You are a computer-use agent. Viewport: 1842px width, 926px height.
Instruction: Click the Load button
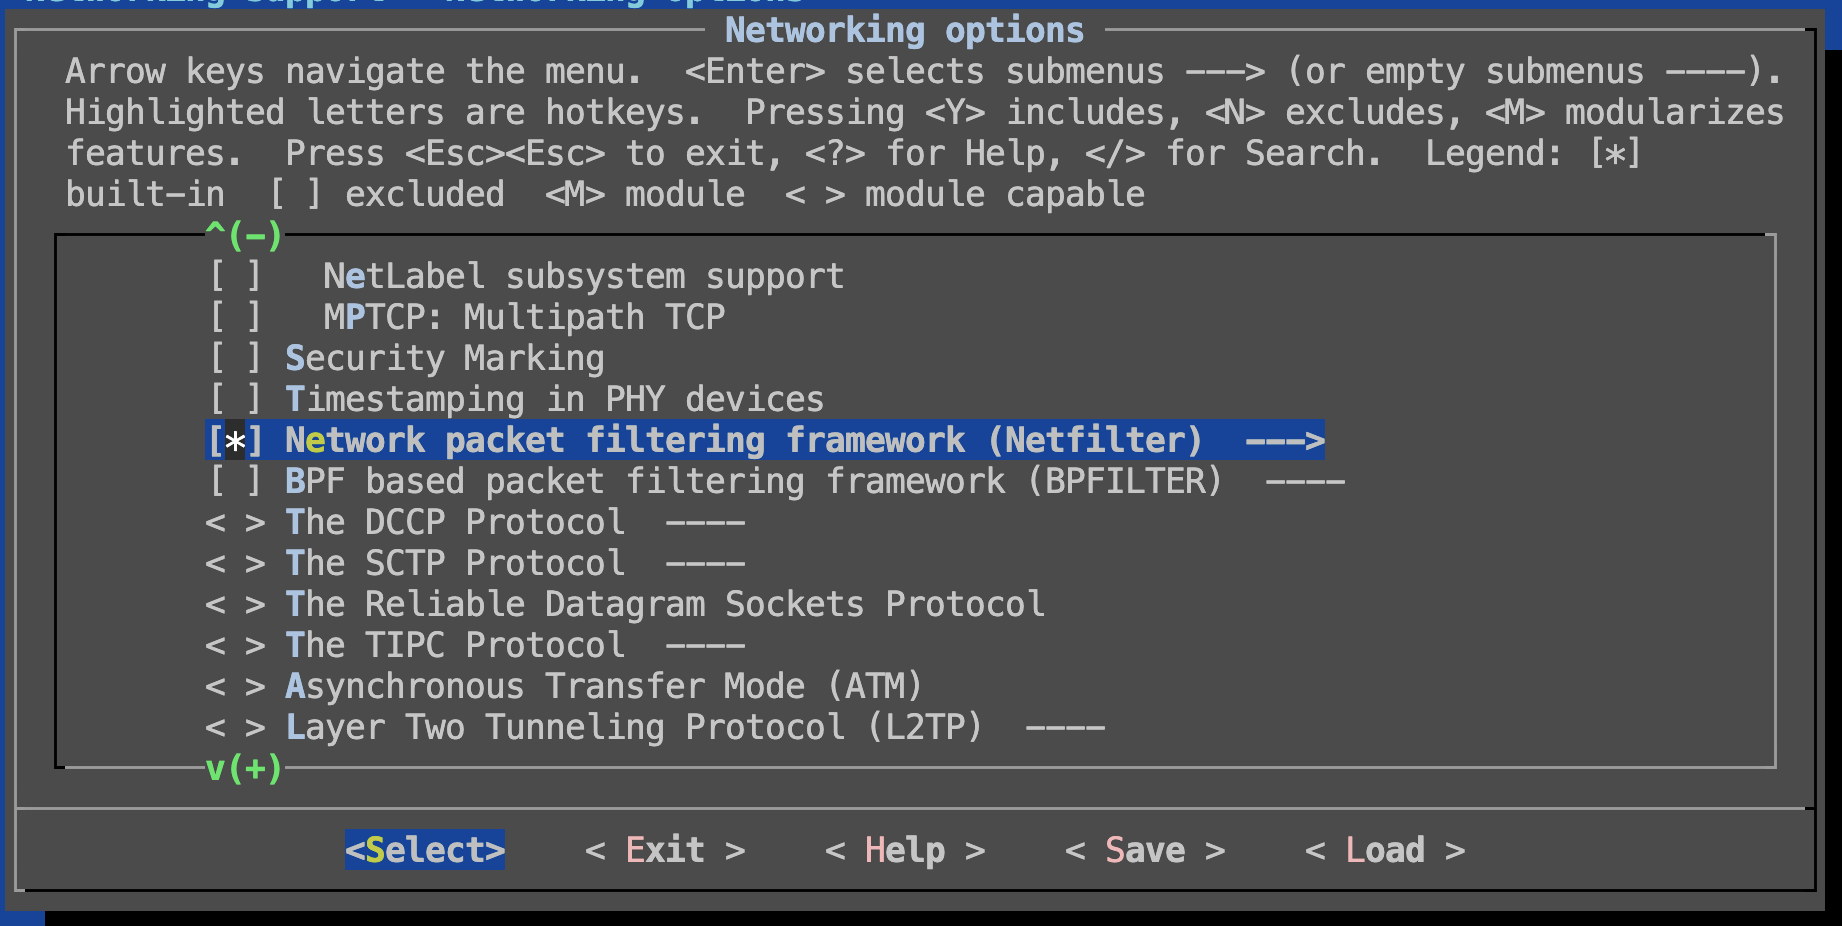click(x=1384, y=850)
